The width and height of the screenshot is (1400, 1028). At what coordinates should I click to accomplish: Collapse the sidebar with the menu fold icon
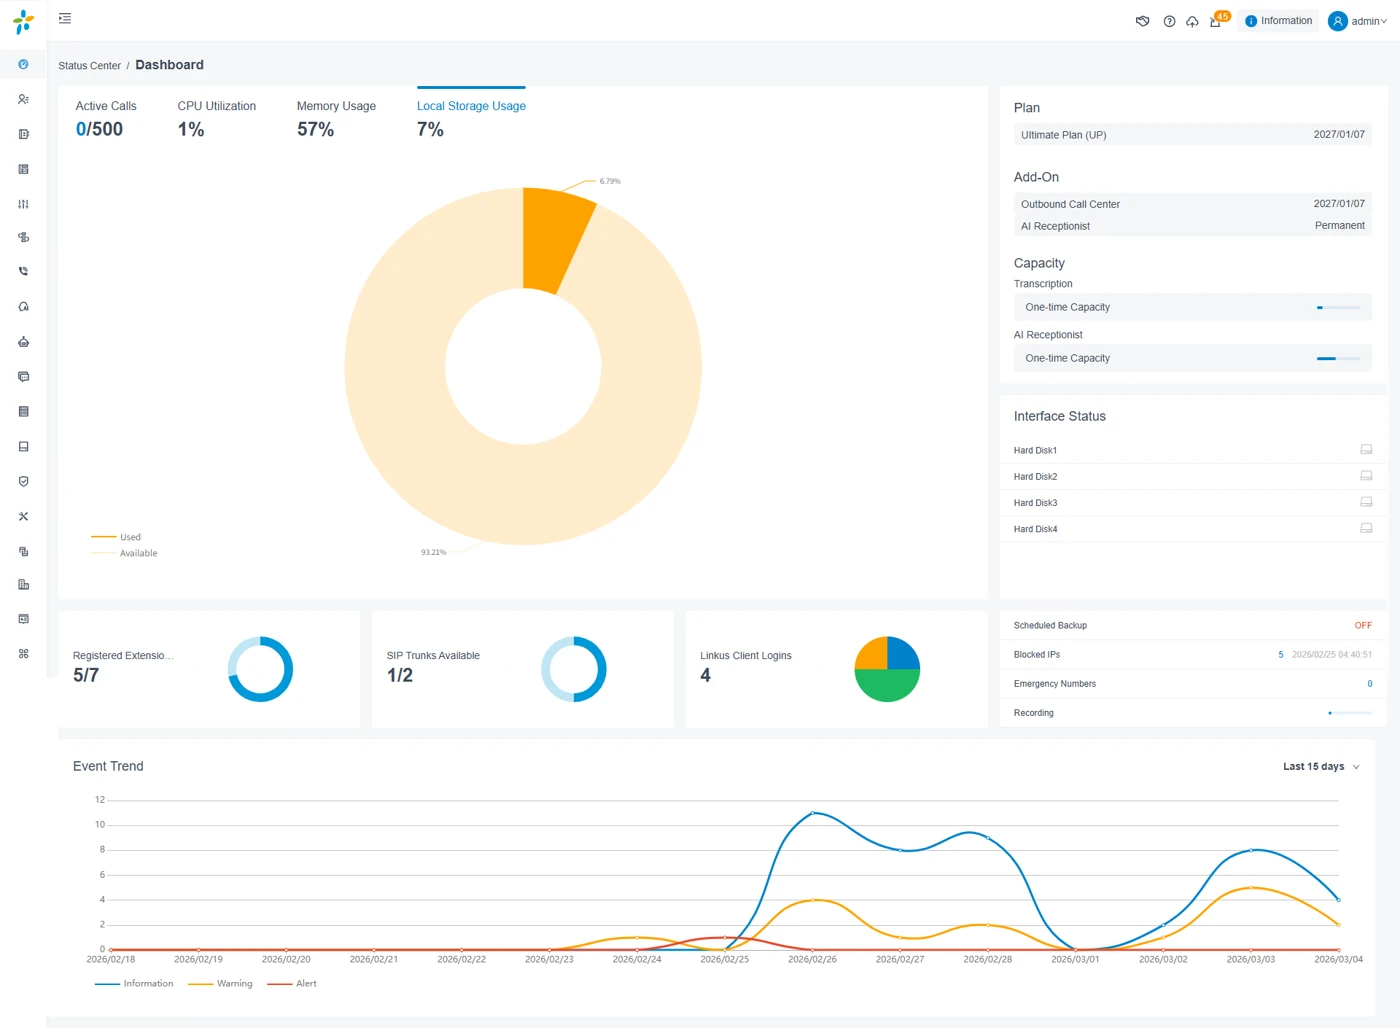65,18
